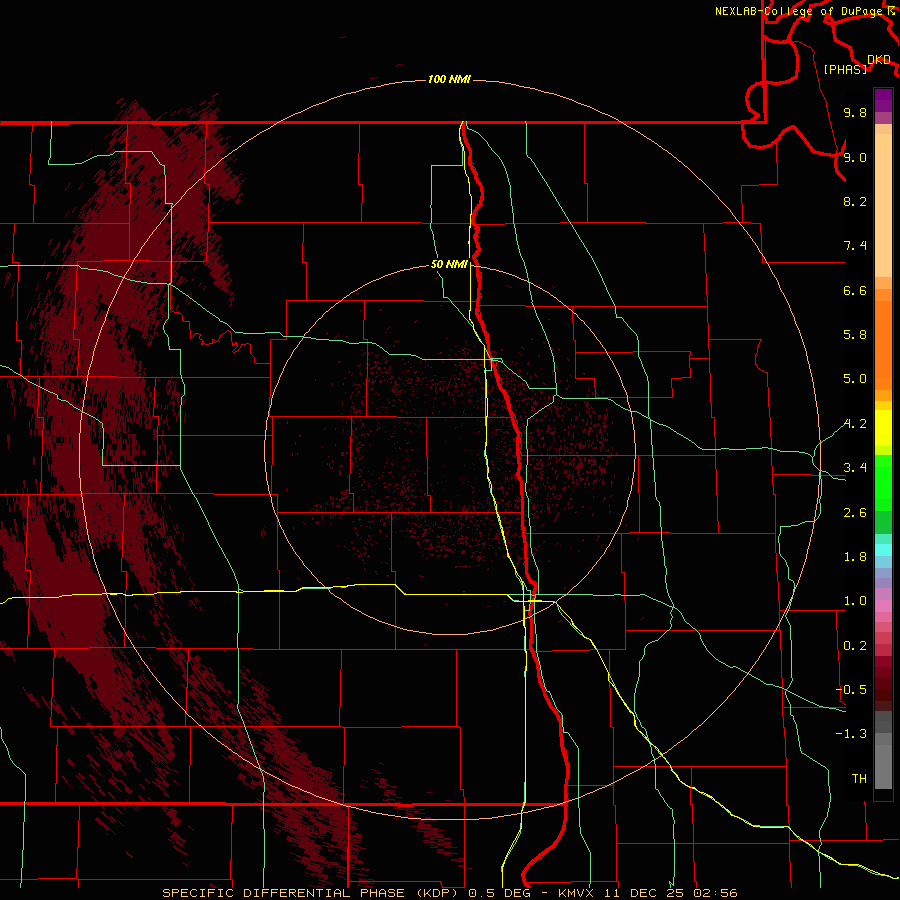Click the 3.4 value on the color scale
Viewport: 900px width, 900px height.
pos(855,468)
